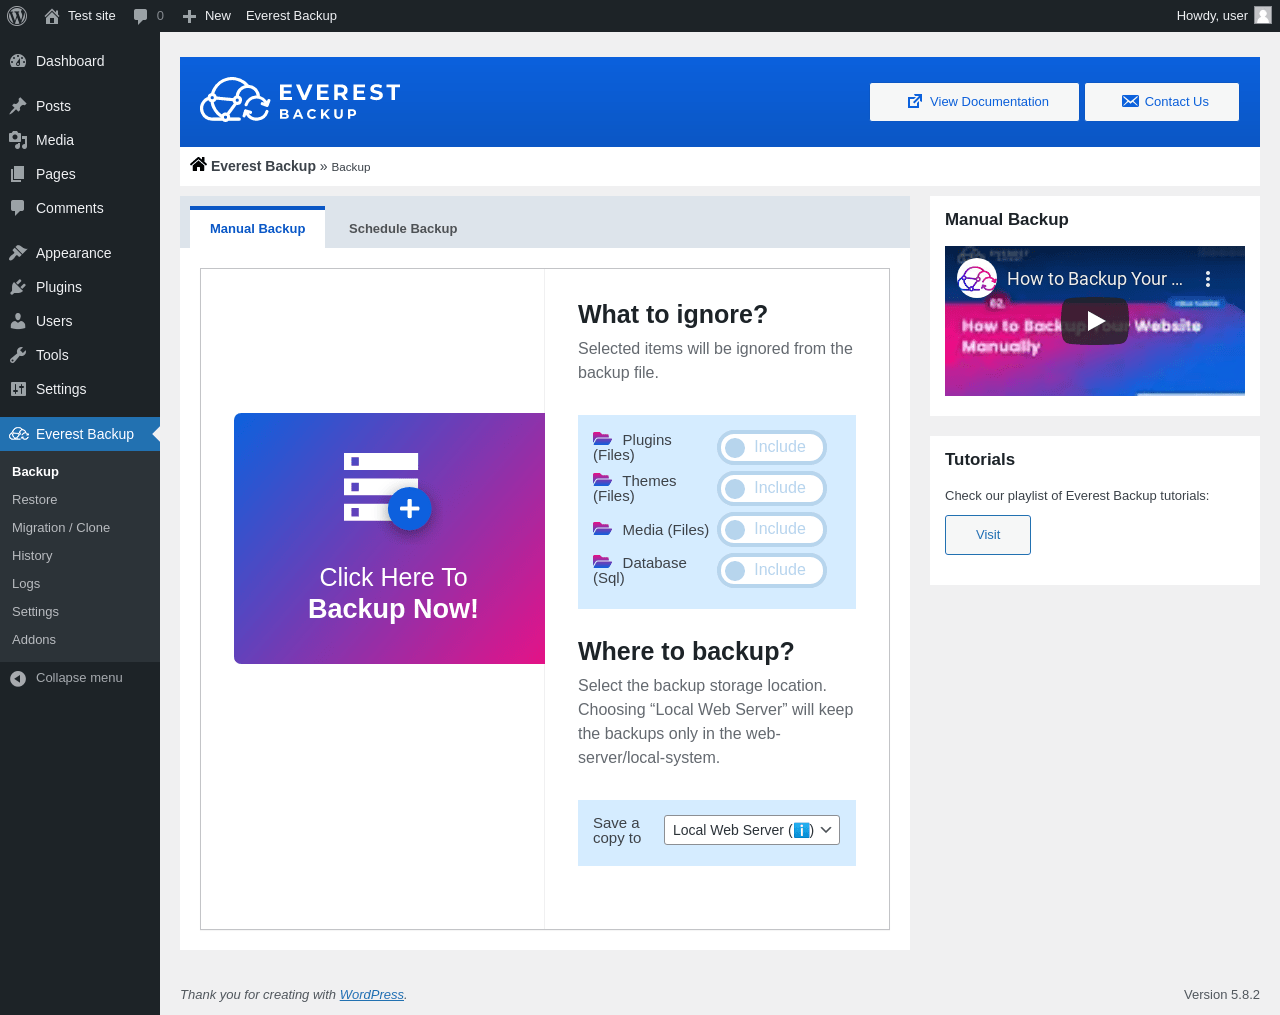Viewport: 1280px width, 1015px height.
Task: Click the video title How to Backup Your
Action: (x=1095, y=279)
